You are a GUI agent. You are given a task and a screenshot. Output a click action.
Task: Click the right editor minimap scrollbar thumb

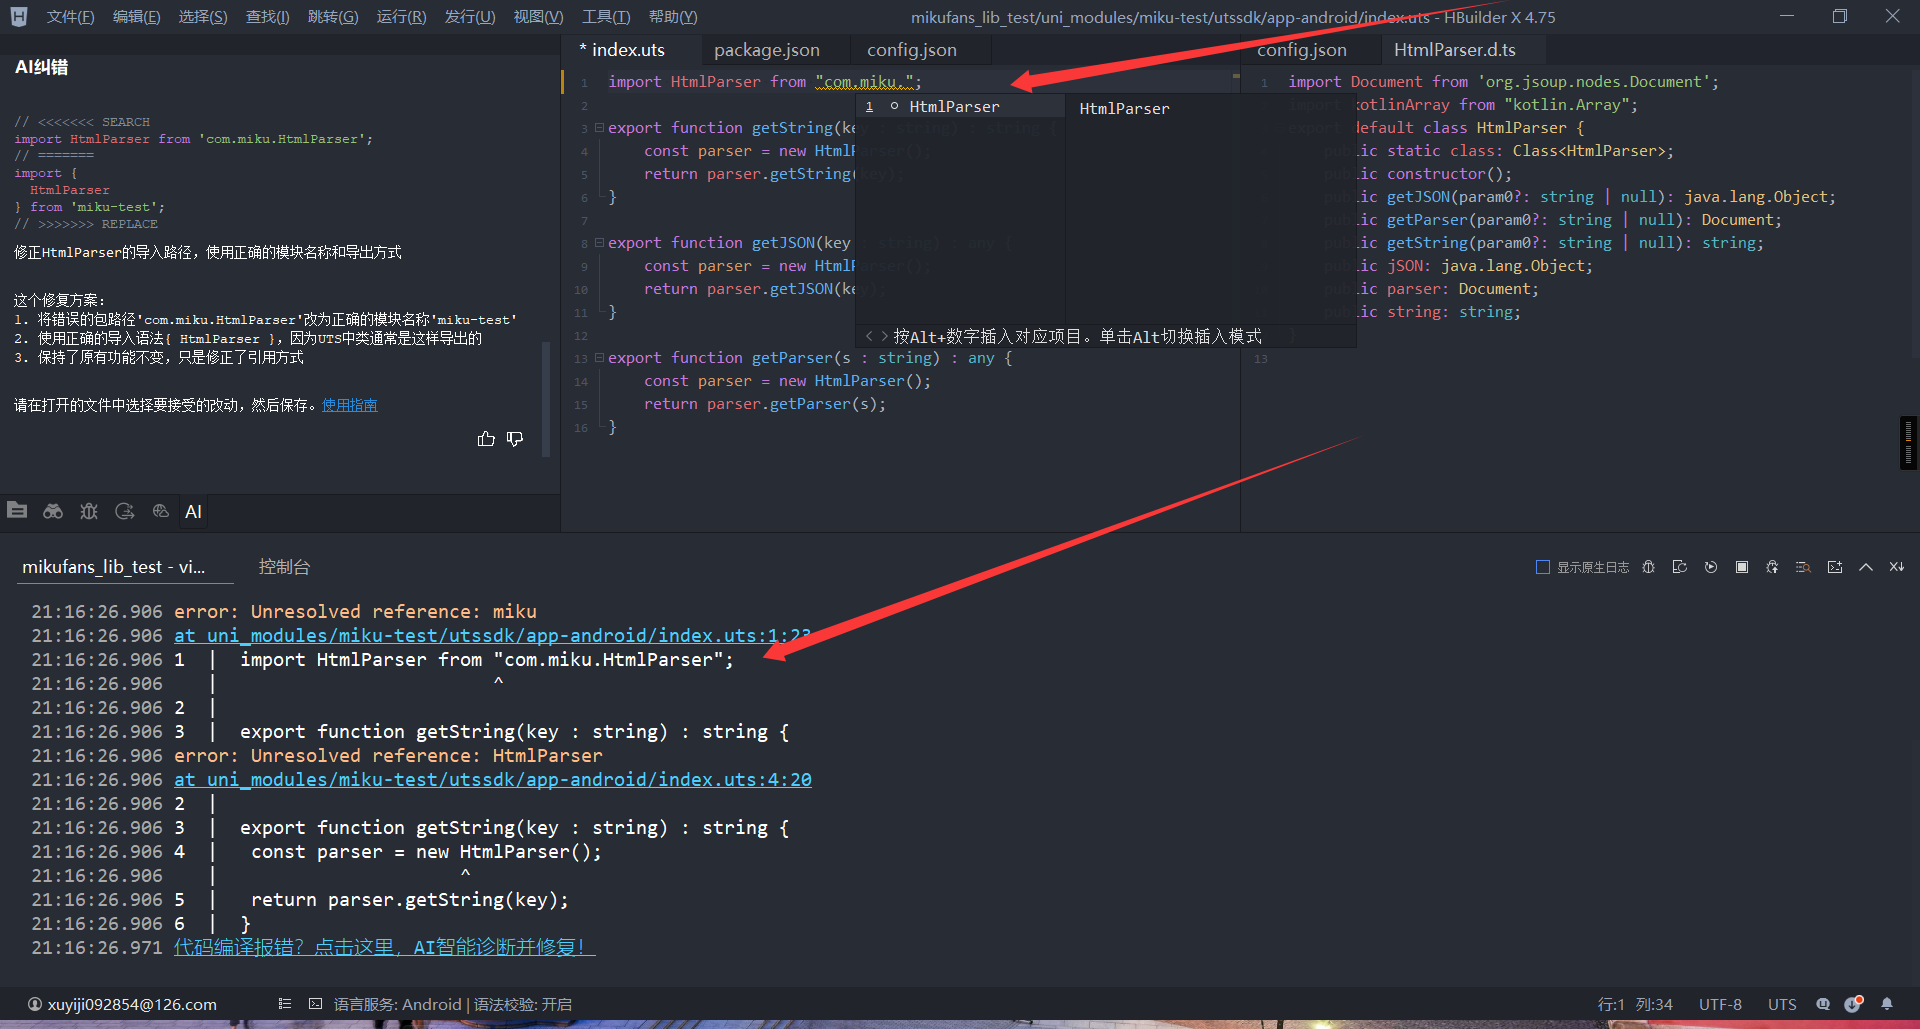1909,442
